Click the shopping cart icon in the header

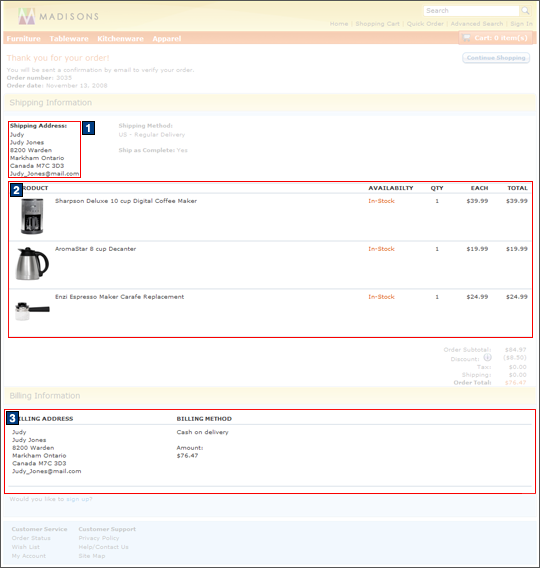[x=466, y=38]
